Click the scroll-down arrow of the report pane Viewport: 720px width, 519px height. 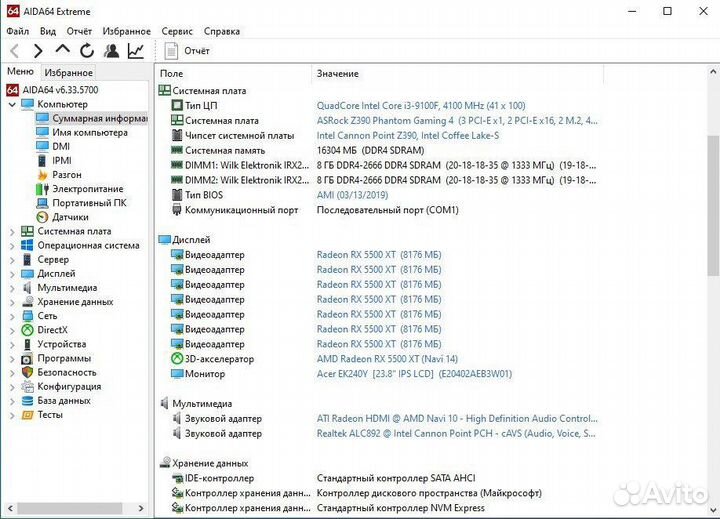coord(713,510)
